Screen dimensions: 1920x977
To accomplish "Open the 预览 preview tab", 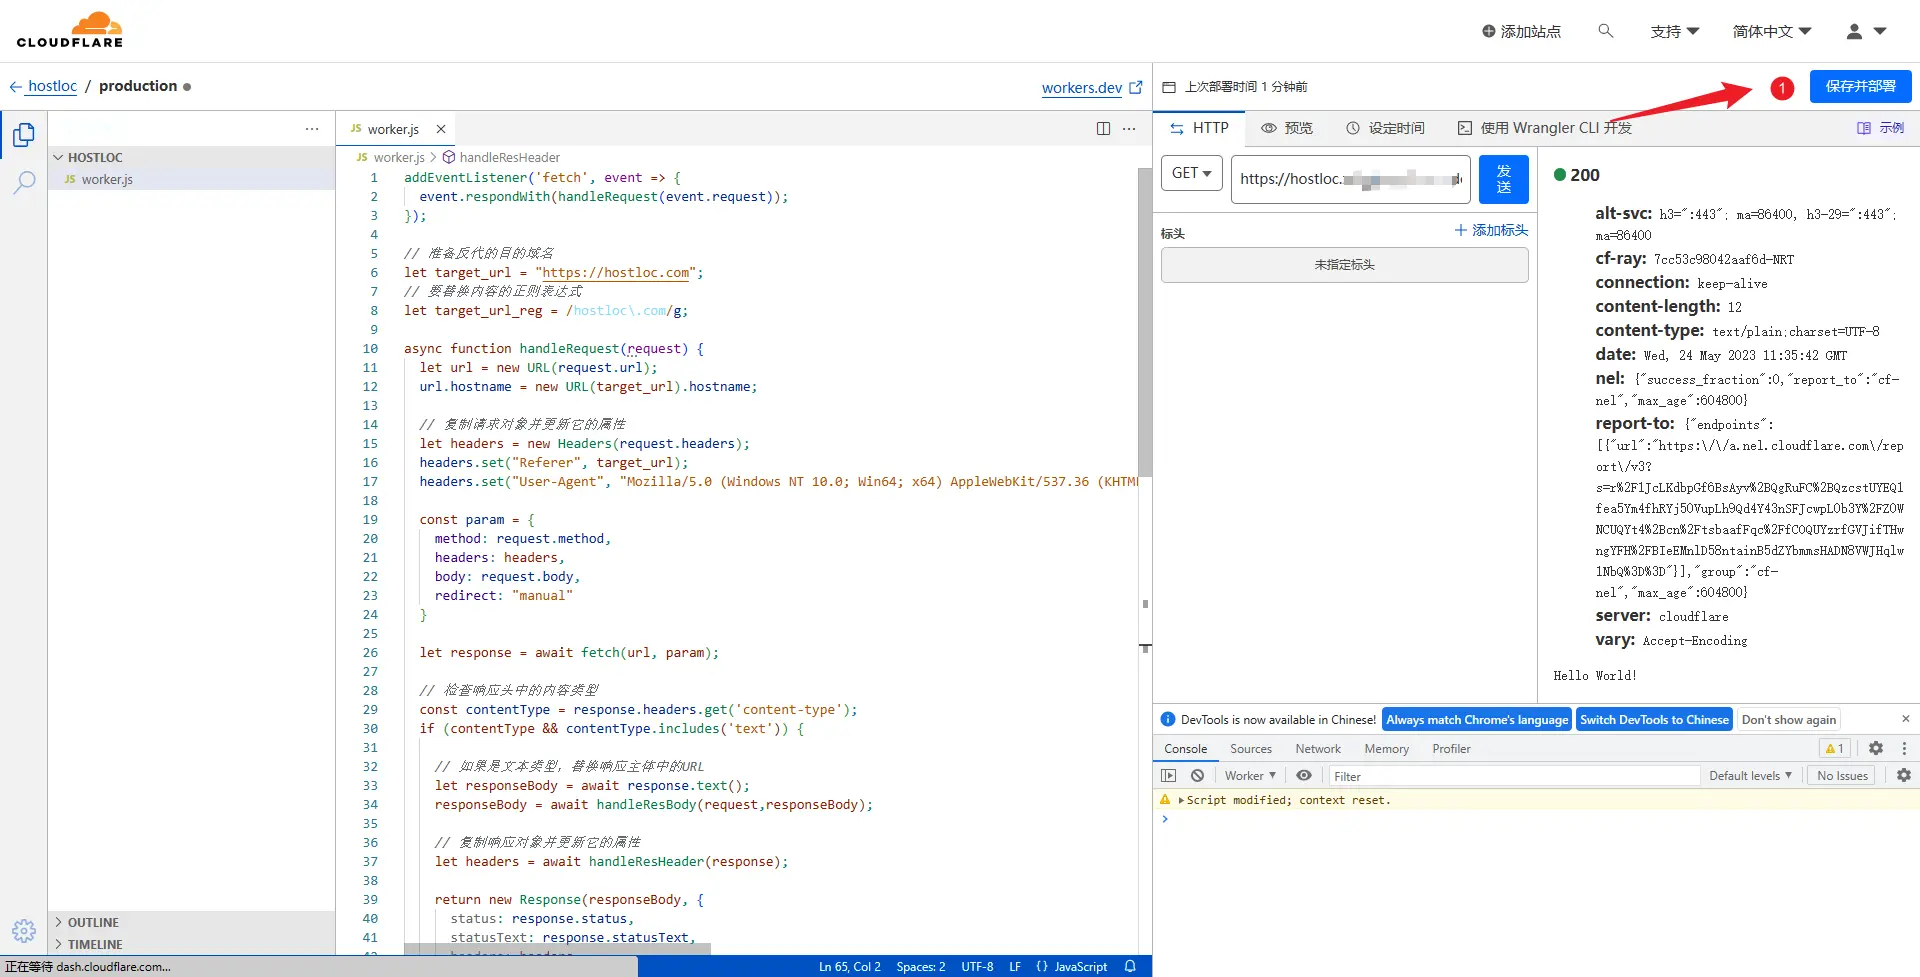I will tap(1287, 128).
